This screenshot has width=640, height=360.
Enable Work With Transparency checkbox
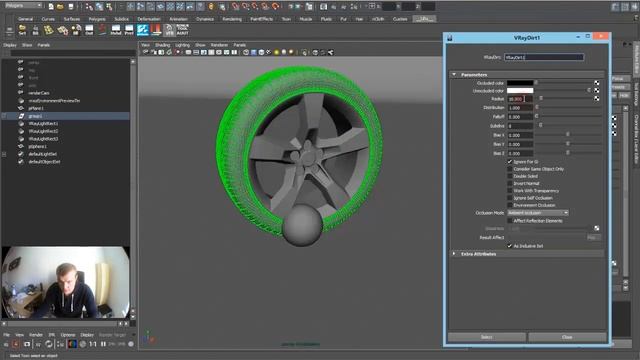510,191
